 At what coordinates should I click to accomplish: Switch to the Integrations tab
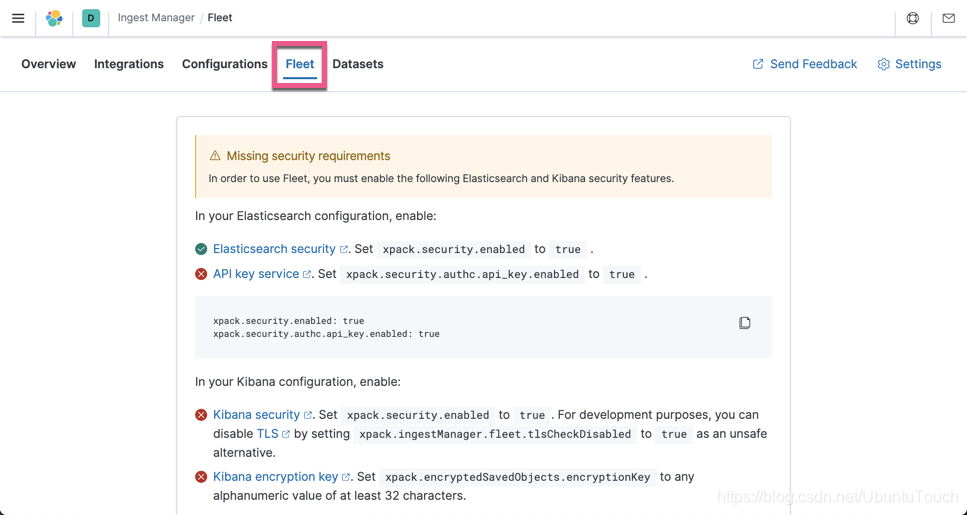click(129, 64)
